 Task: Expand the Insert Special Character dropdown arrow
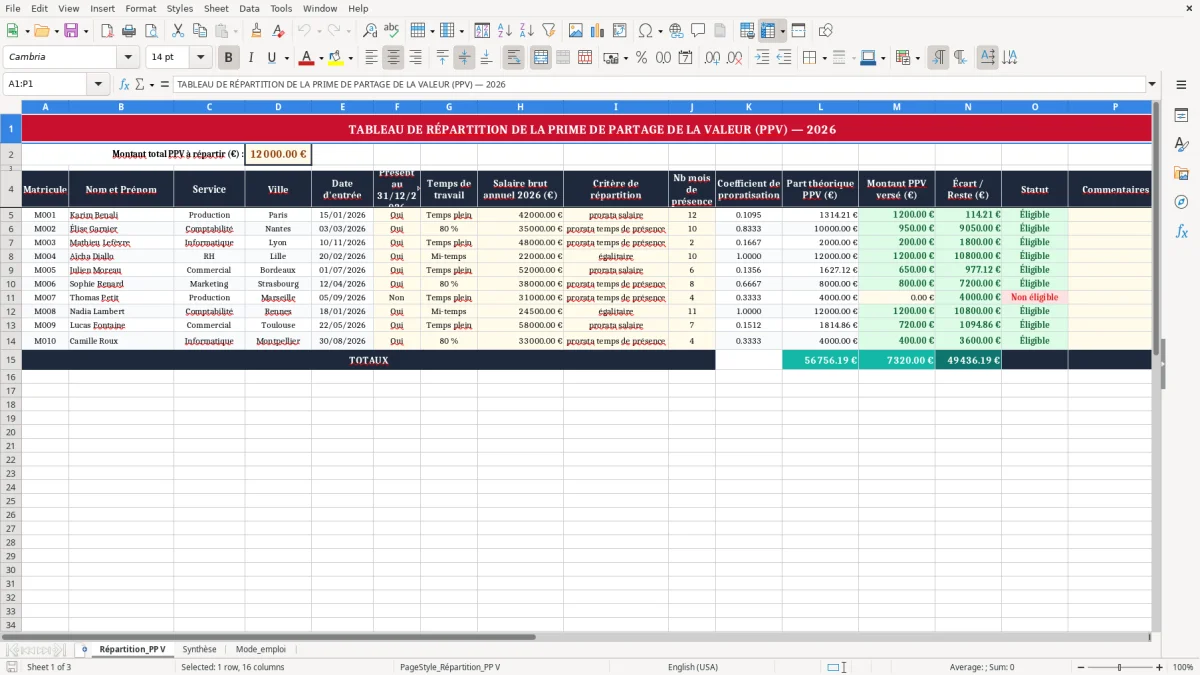point(660,31)
